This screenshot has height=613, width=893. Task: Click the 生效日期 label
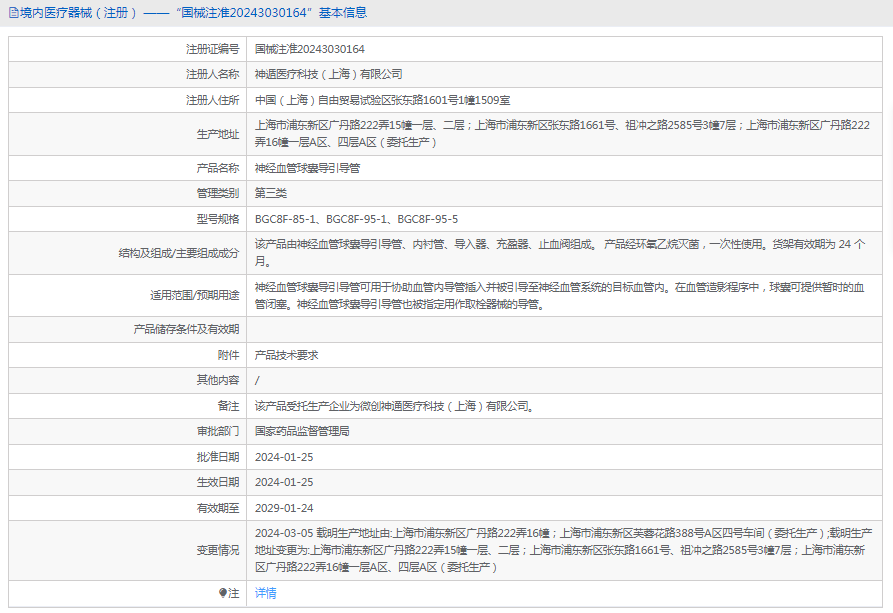pyautogui.click(x=218, y=482)
